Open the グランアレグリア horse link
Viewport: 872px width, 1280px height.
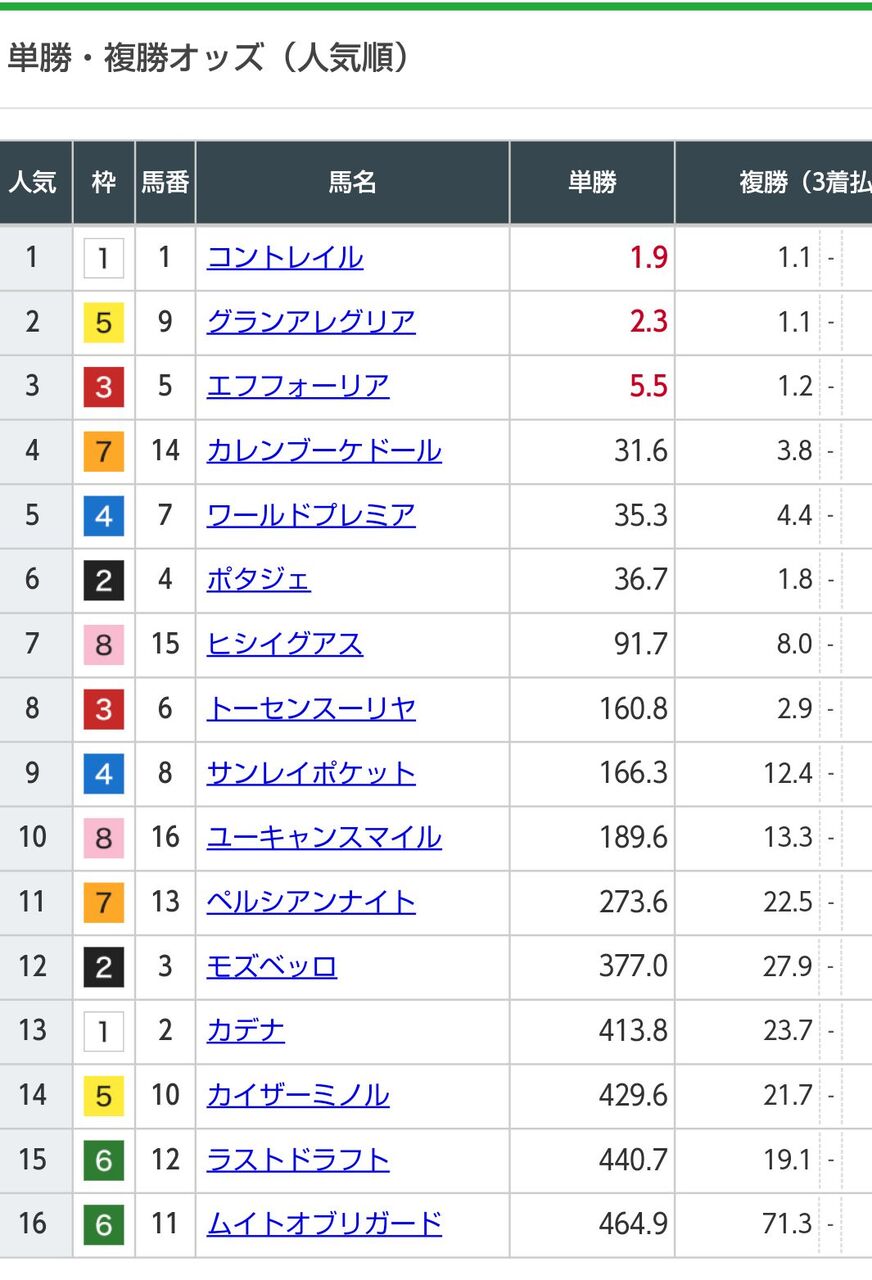(311, 322)
